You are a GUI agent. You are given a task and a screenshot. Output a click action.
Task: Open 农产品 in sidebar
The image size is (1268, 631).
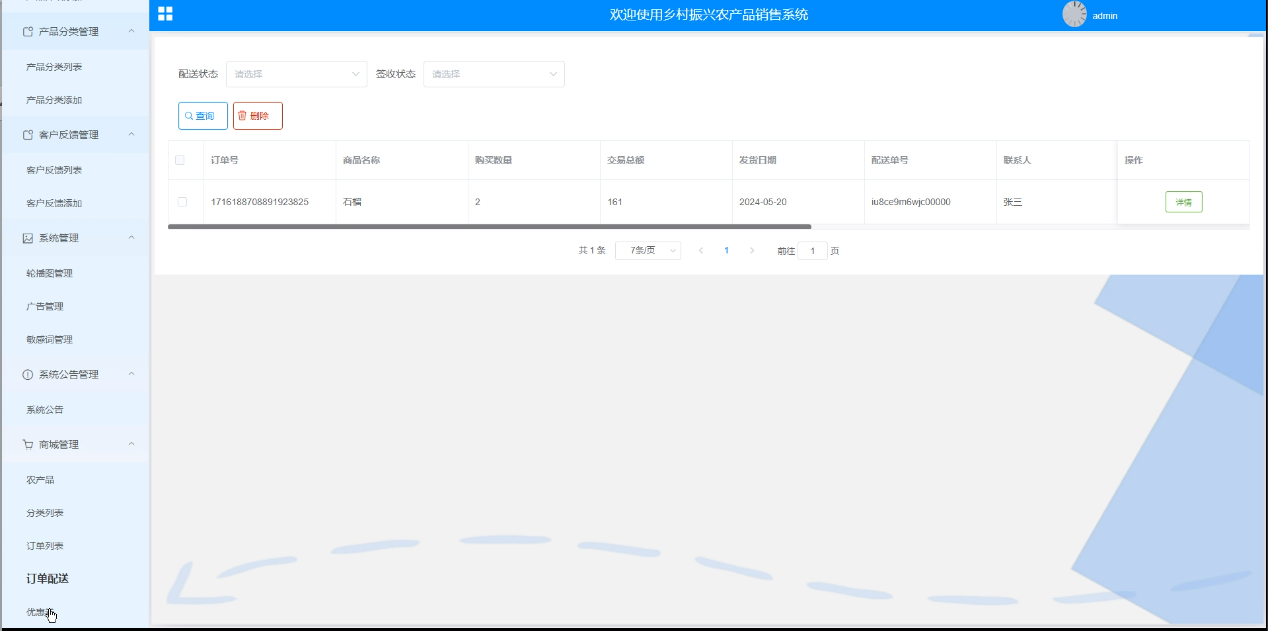(x=40, y=480)
